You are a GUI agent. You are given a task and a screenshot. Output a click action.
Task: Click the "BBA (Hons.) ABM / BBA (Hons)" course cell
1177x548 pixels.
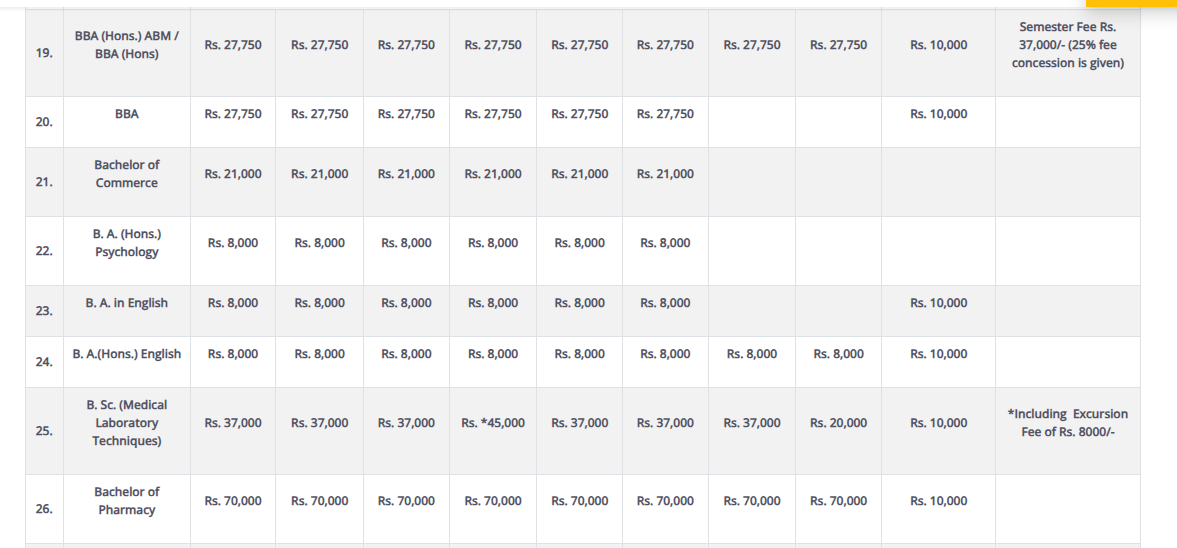click(x=127, y=45)
